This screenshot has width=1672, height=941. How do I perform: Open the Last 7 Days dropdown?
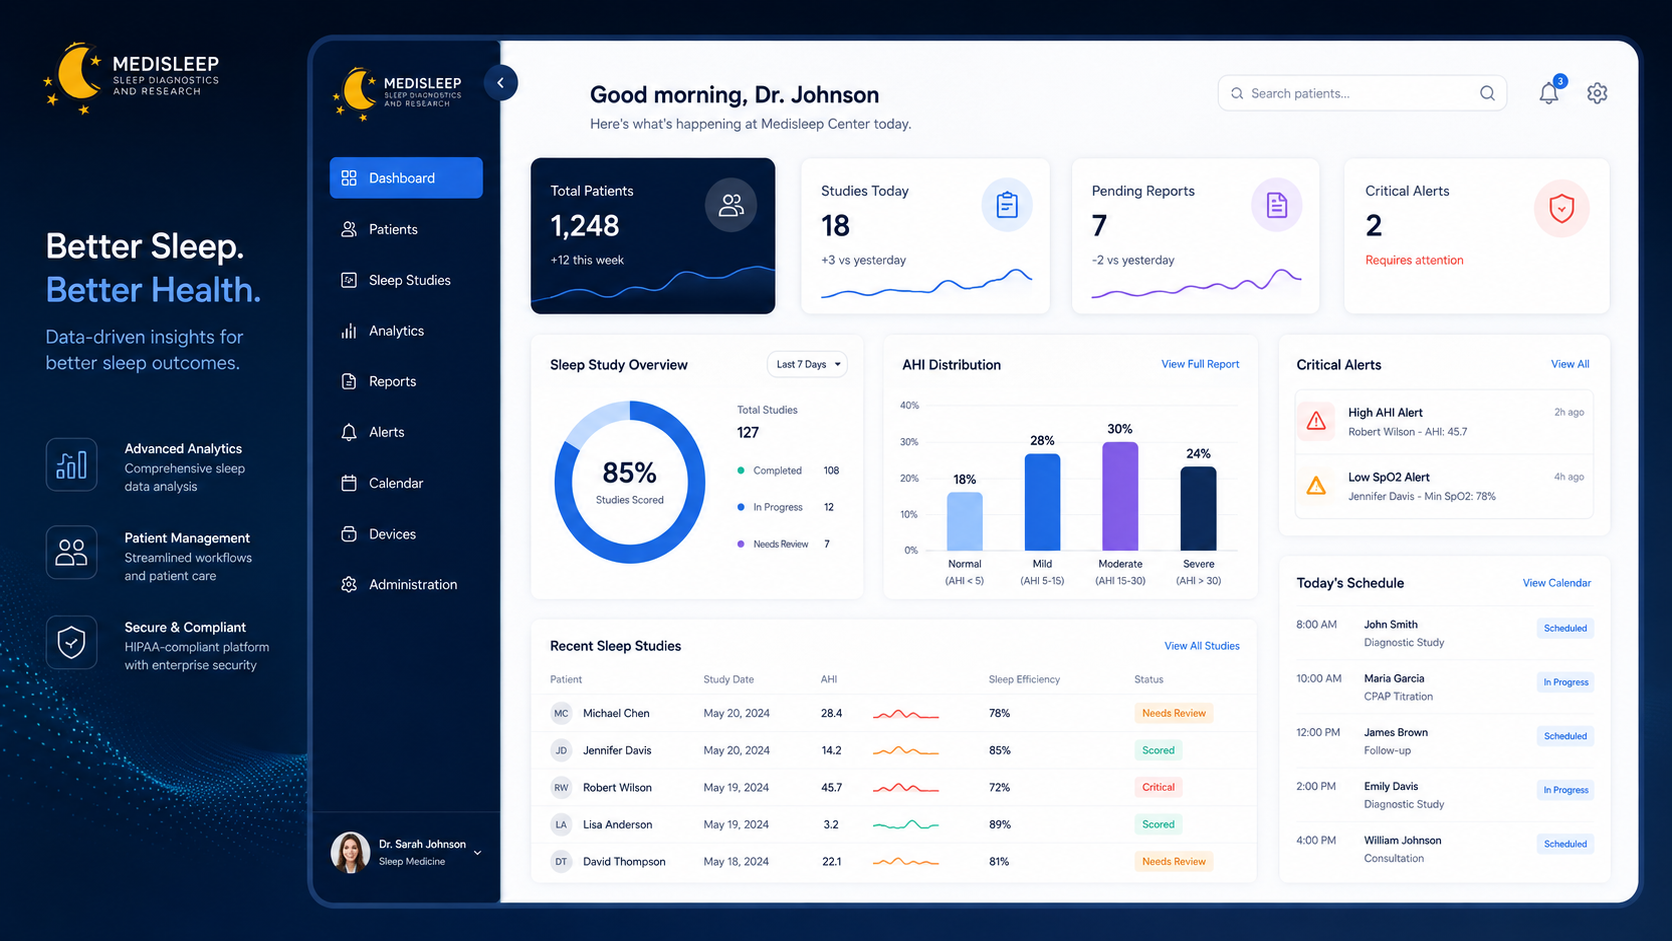807,364
